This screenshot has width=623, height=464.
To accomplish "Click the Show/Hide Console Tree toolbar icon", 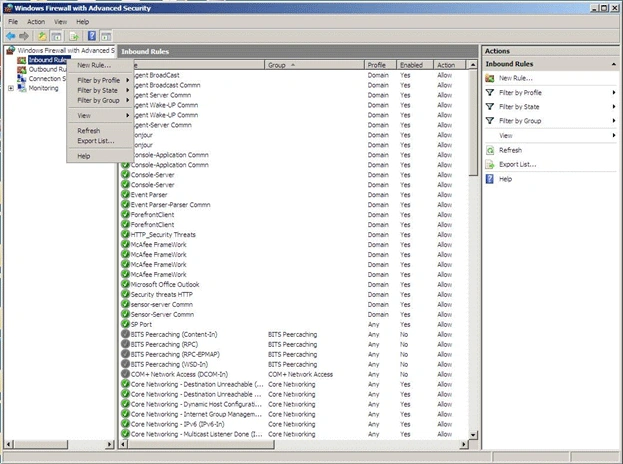I will tap(56, 37).
